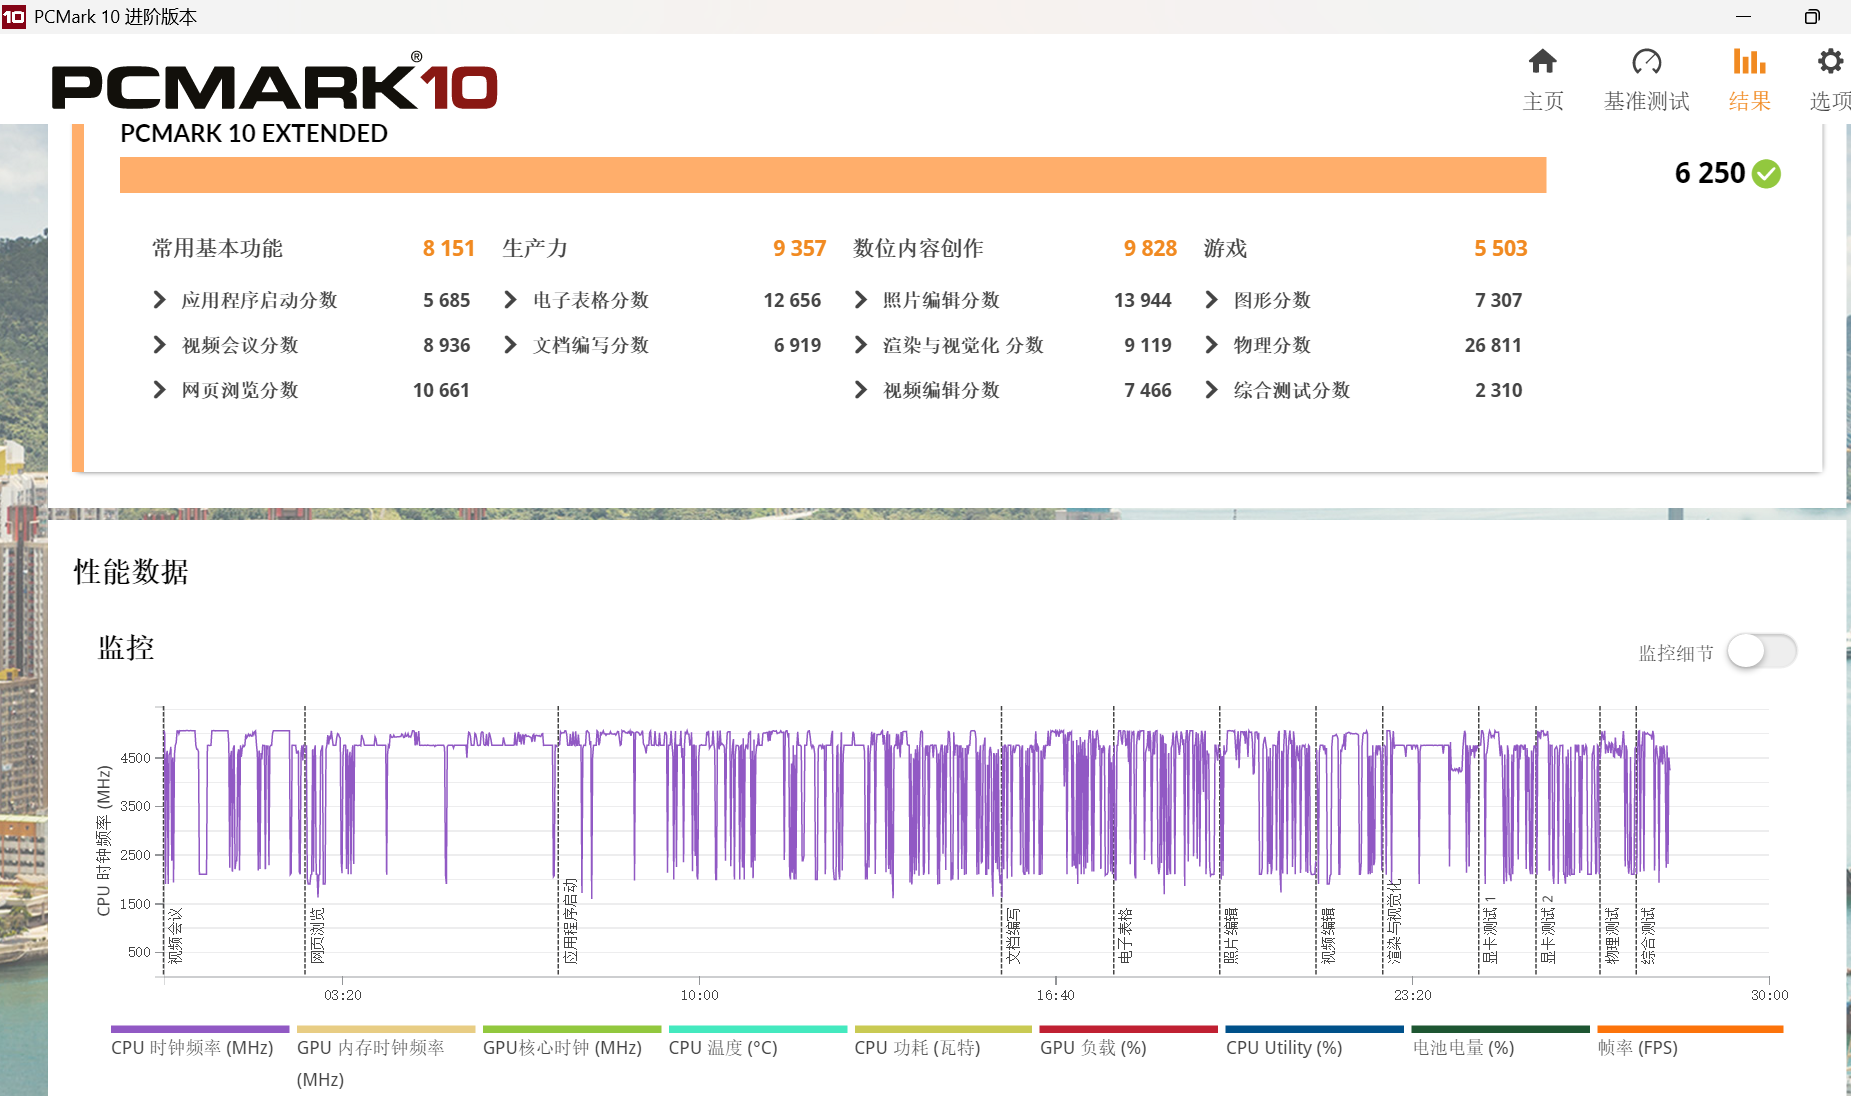The image size is (1851, 1096).
Task: Toggle 电池电量 (%) dark green legend swatch
Action: point(1501,1029)
